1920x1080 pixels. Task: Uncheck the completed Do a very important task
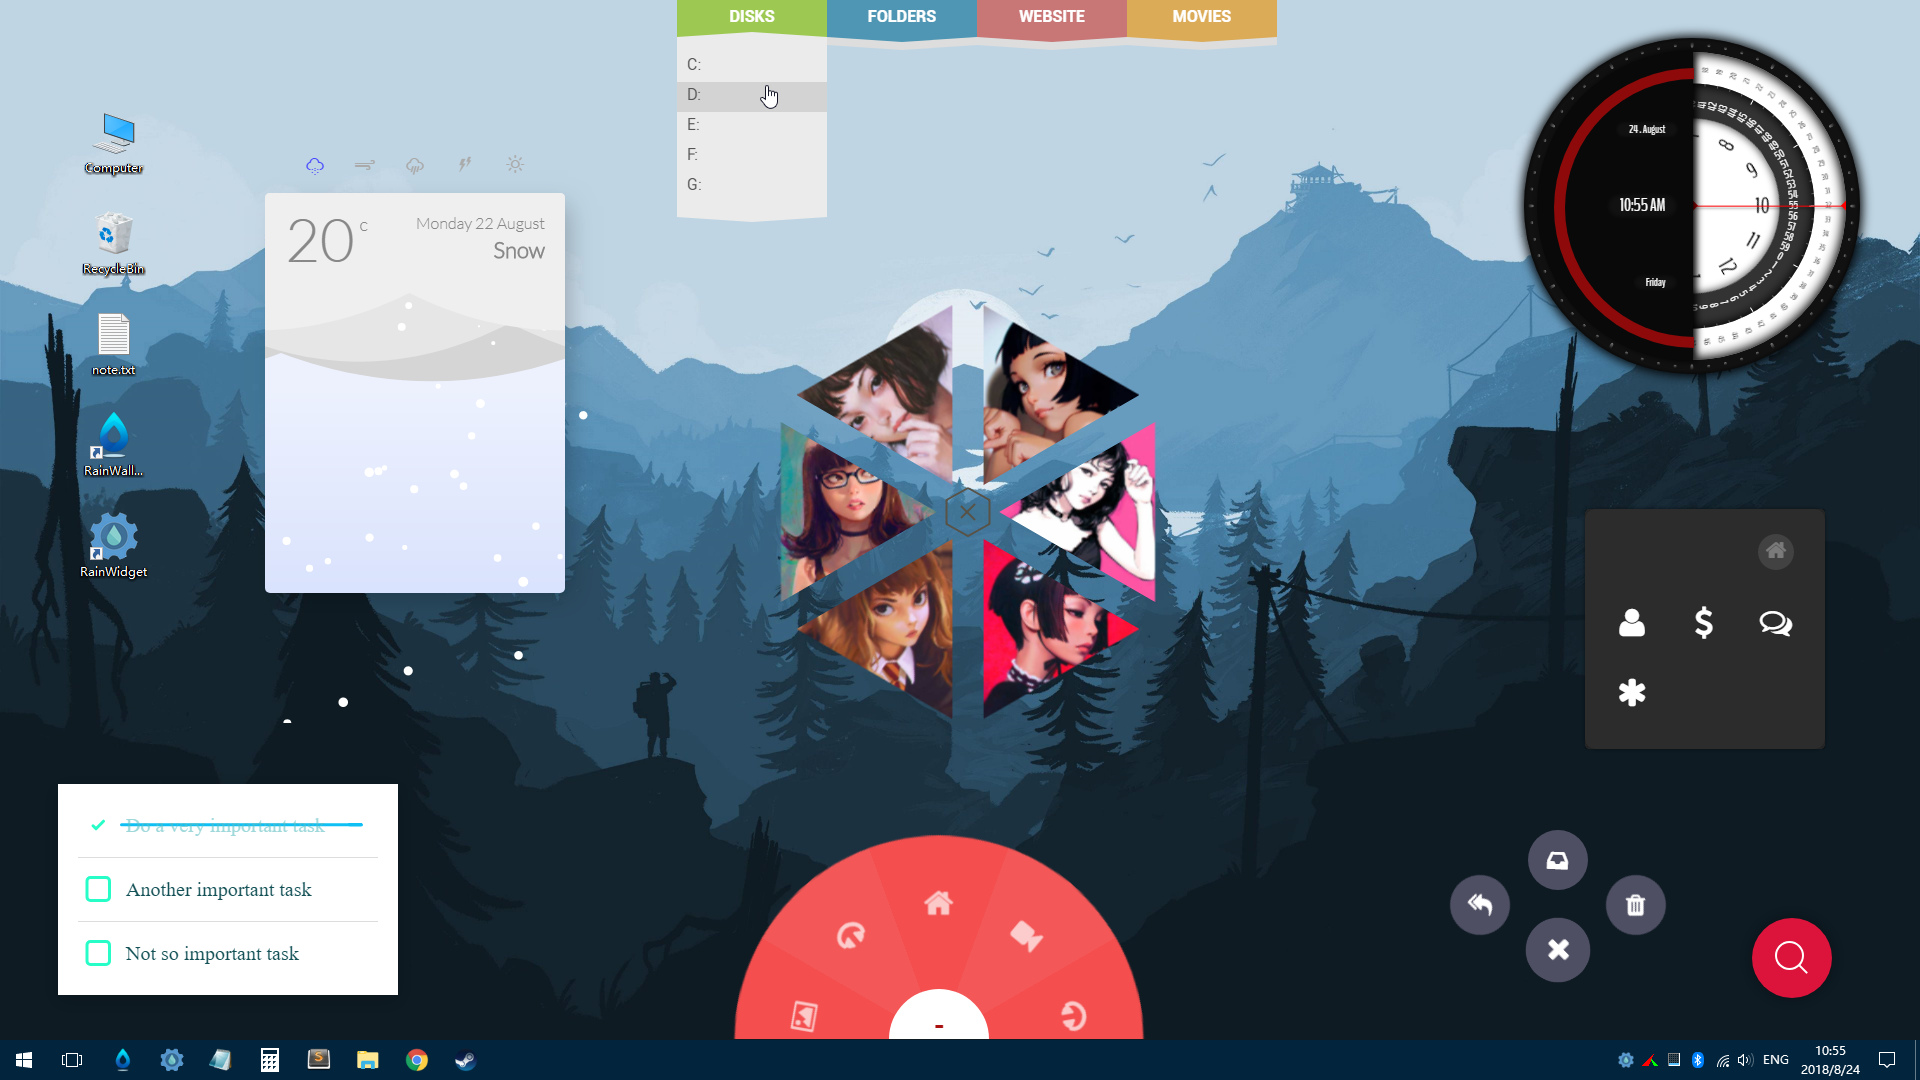click(x=97, y=825)
